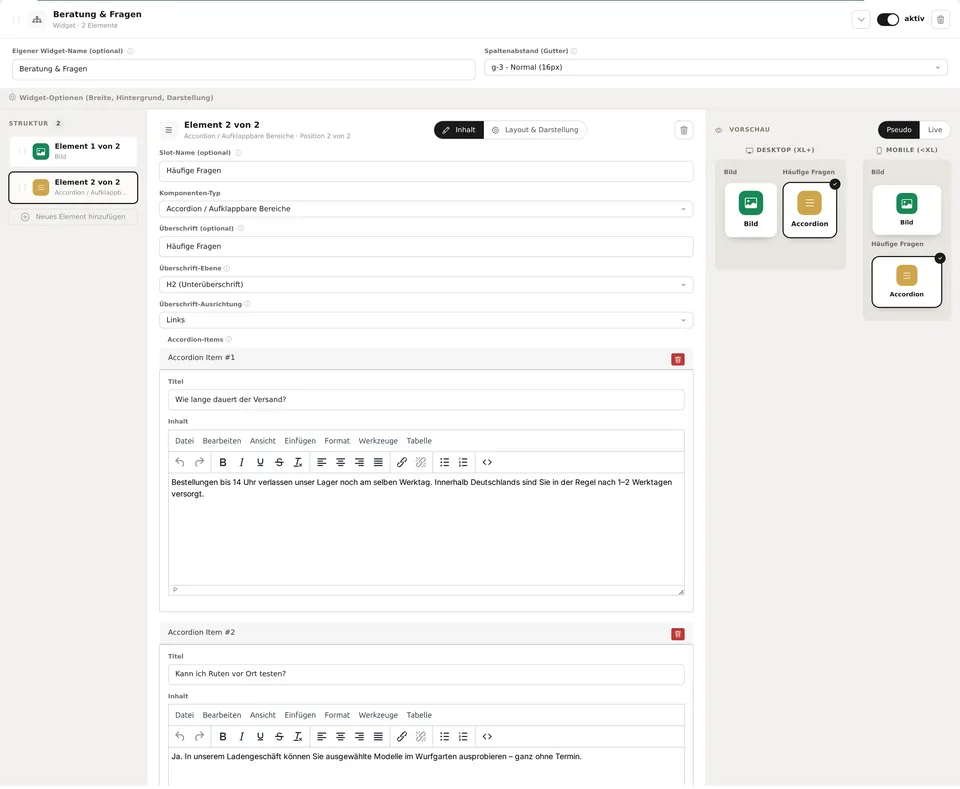Open Datei menu in Item #1 editor
The width and height of the screenshot is (960, 789).
[184, 441]
